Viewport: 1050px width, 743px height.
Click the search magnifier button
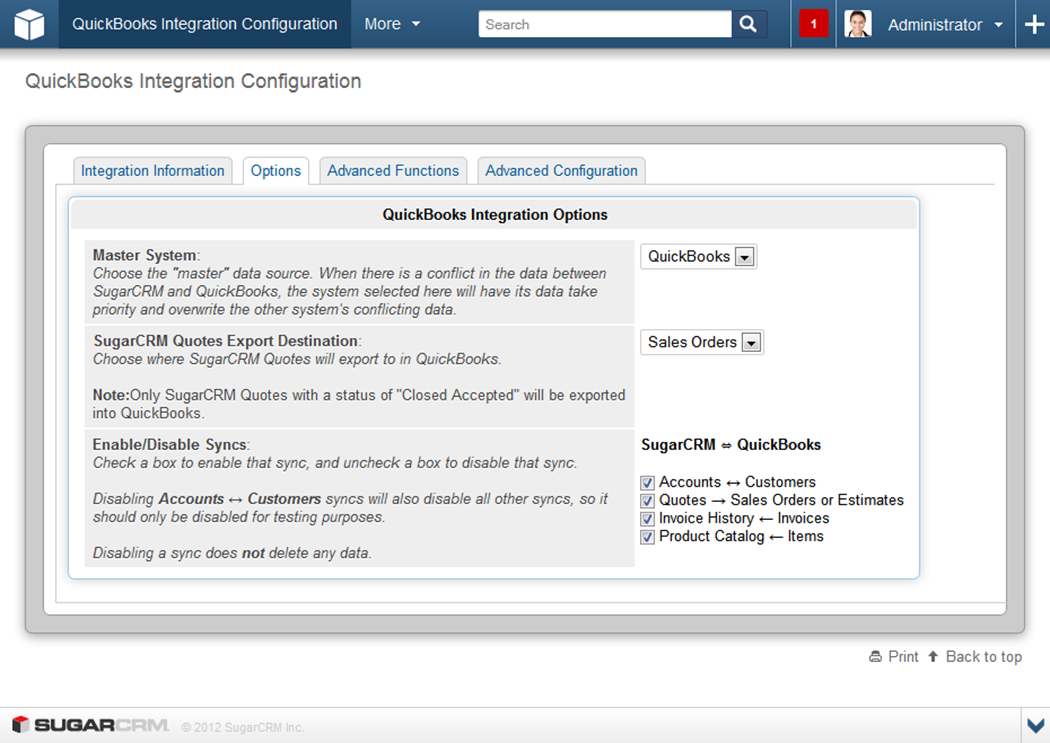(748, 24)
